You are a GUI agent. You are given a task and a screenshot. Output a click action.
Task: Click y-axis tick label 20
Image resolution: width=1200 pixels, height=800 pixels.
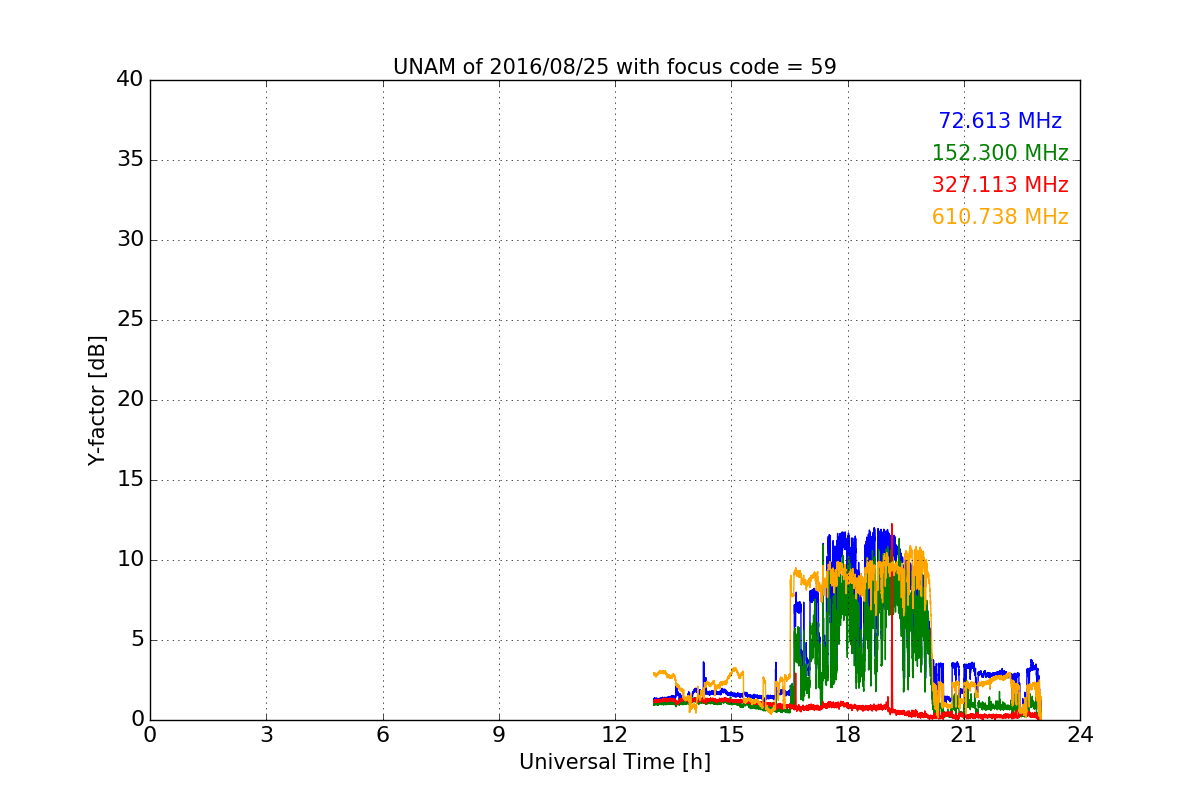point(130,400)
